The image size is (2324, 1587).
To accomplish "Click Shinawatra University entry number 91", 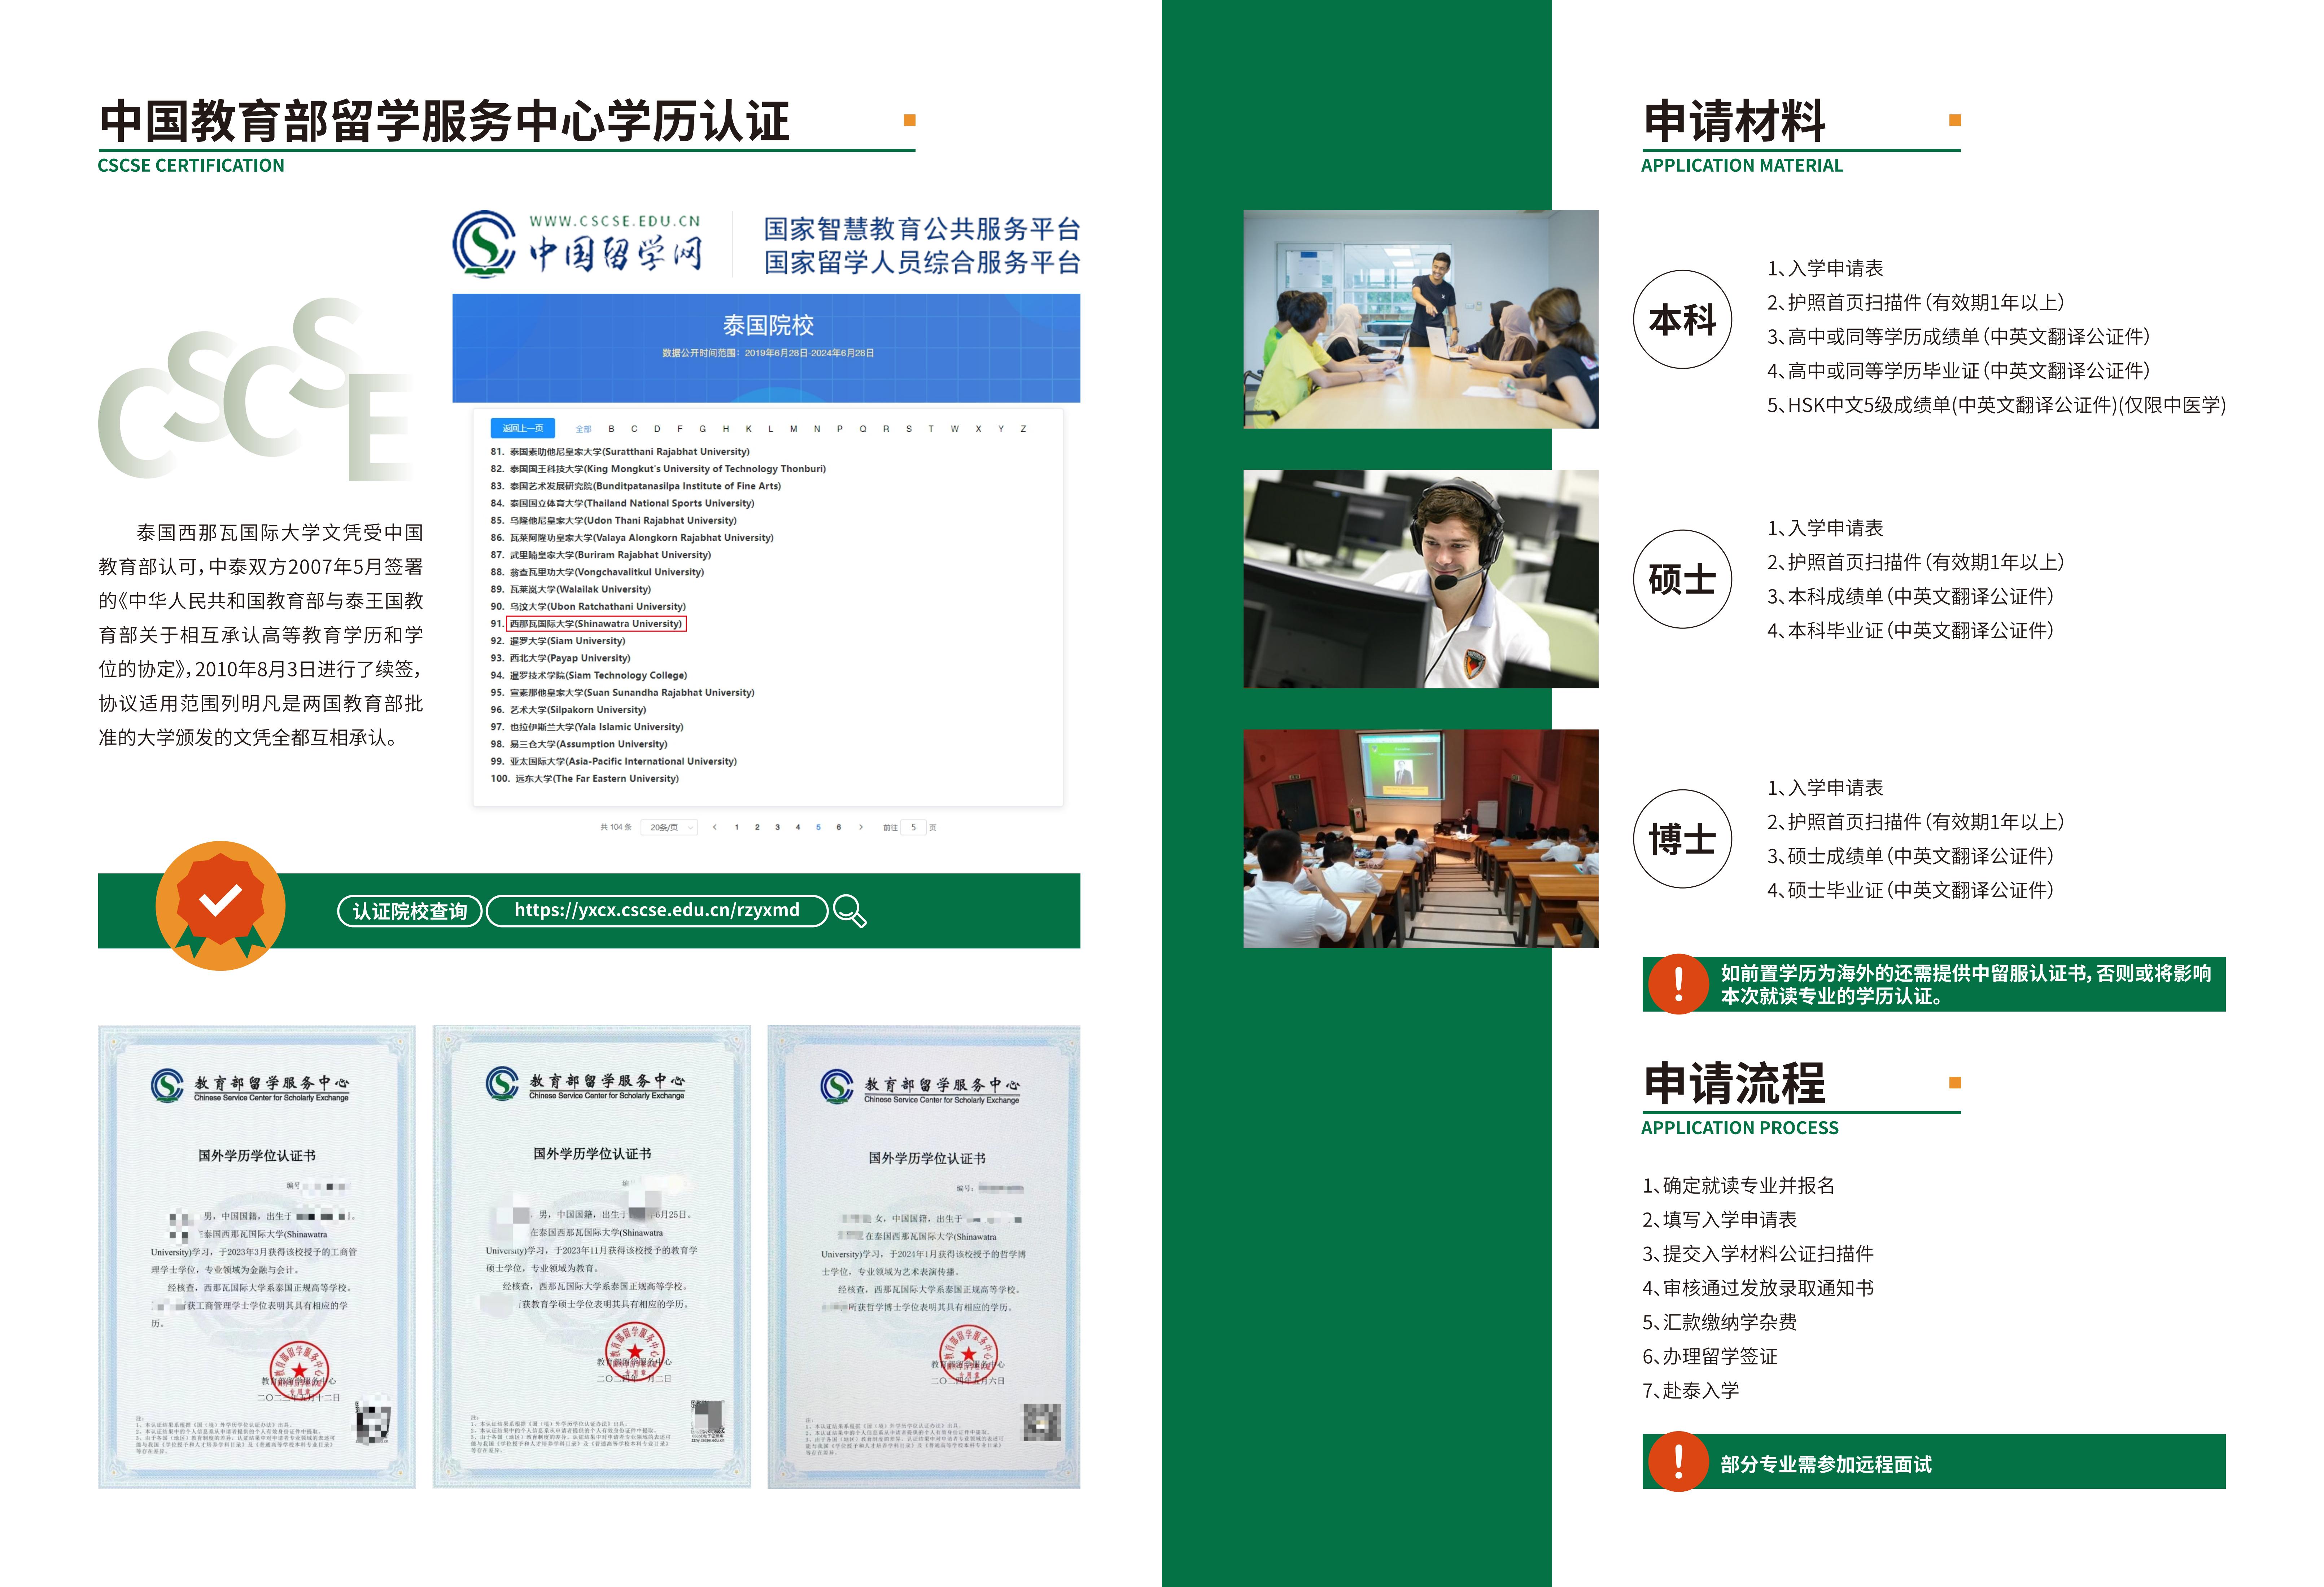I will click(x=596, y=624).
